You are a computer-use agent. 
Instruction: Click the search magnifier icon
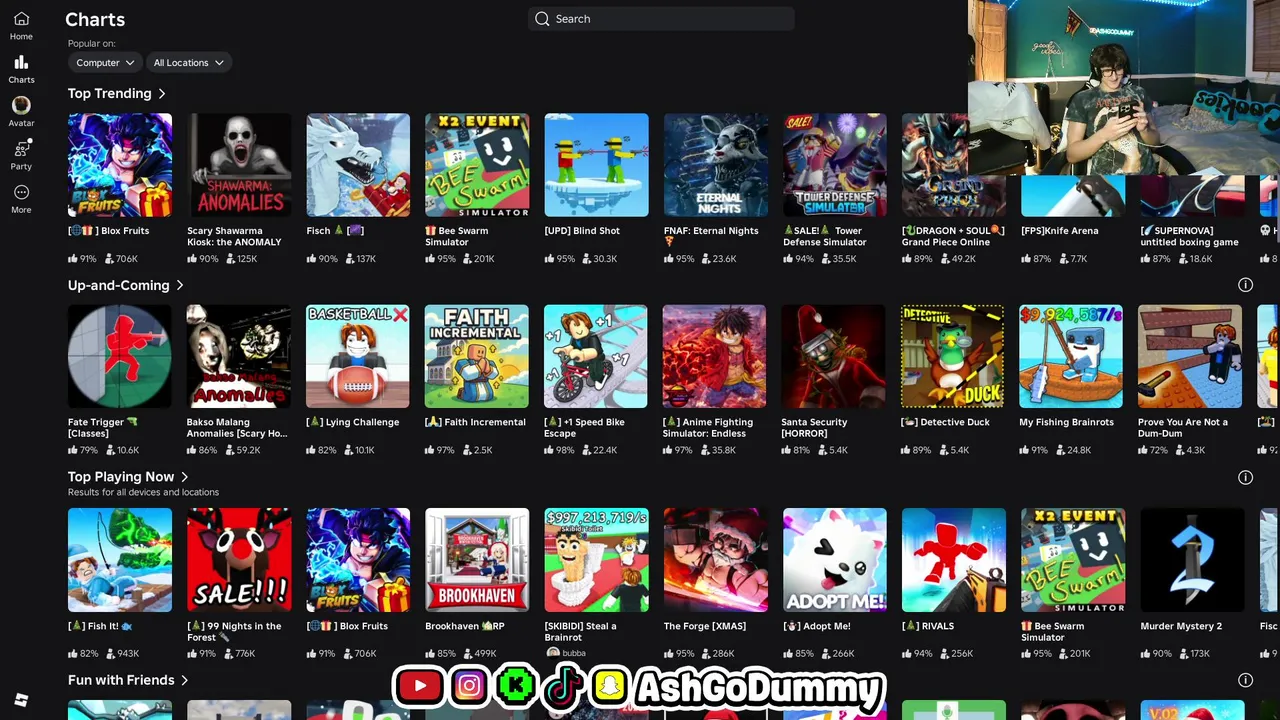542,18
